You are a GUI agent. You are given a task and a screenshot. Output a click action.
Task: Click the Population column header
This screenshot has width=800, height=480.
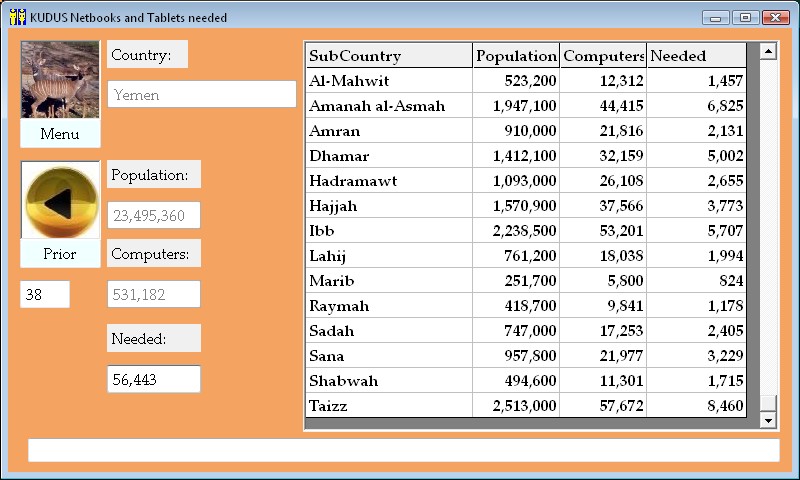[x=516, y=56]
